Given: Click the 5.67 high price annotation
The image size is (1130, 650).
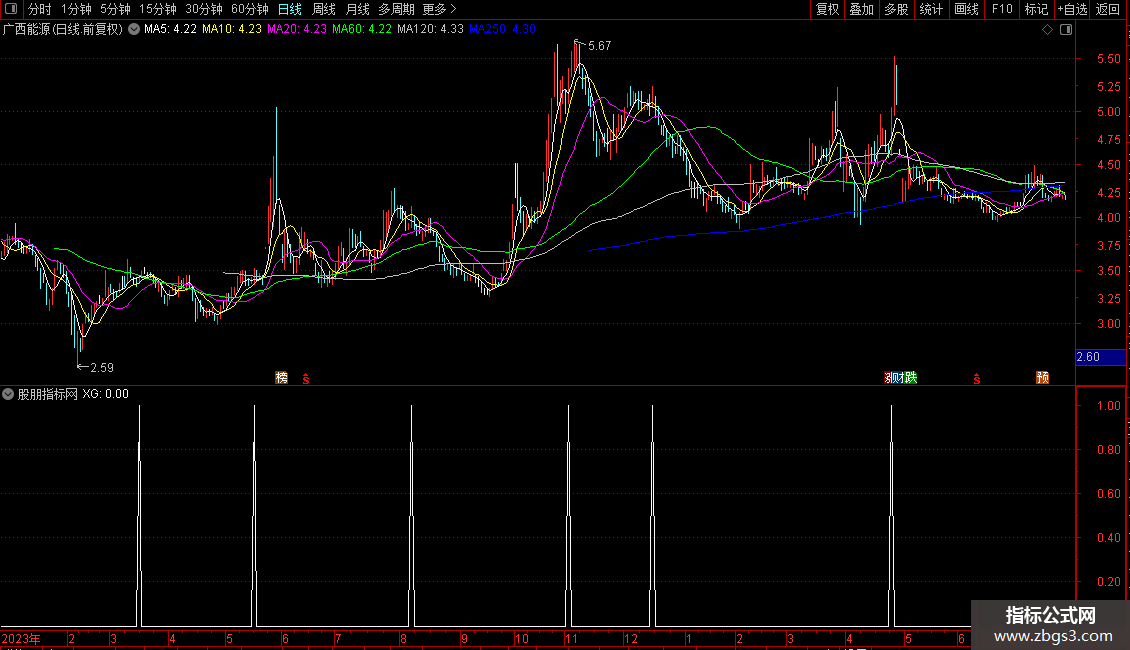Looking at the screenshot, I should pos(600,46).
